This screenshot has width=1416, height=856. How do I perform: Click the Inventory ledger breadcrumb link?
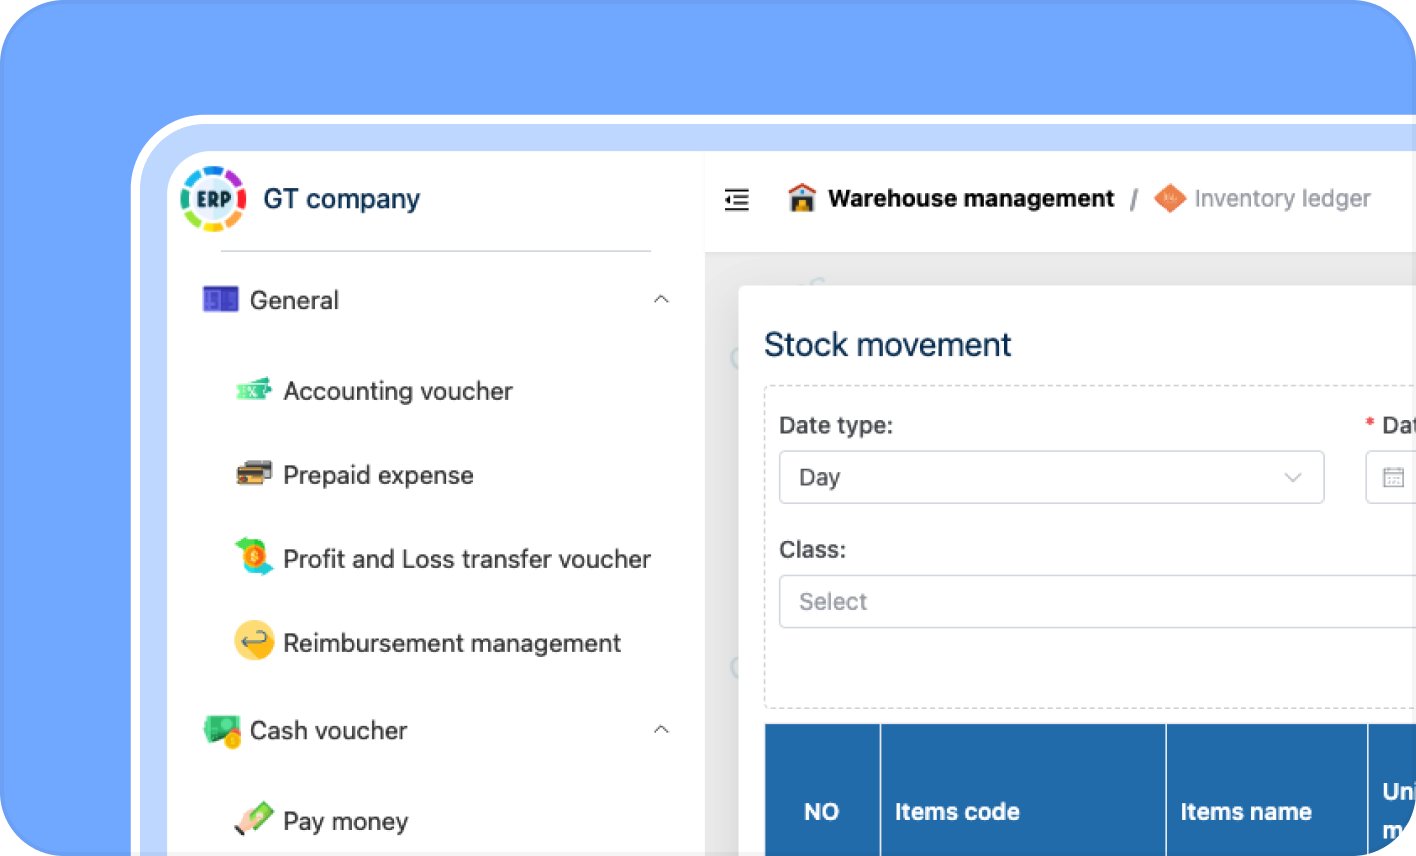coord(1282,199)
